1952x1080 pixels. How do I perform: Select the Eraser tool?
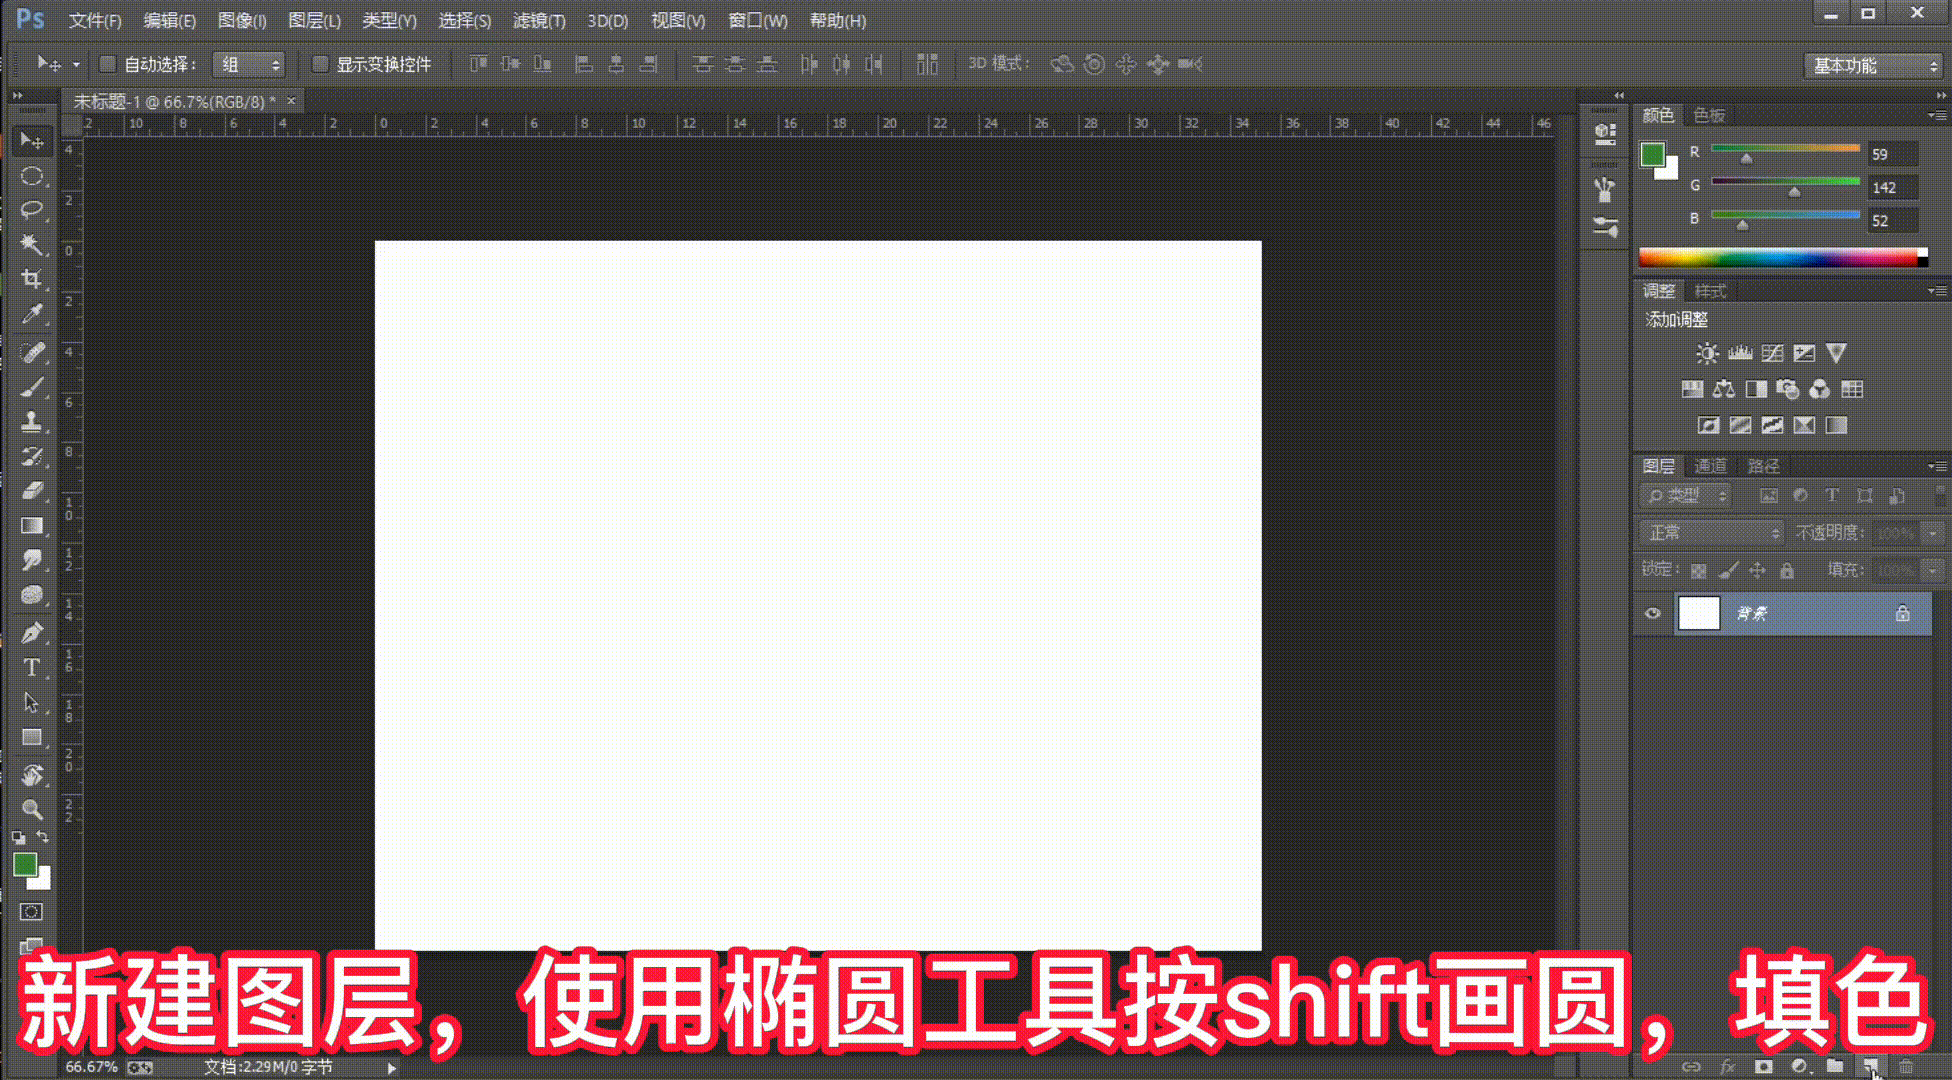tap(32, 490)
